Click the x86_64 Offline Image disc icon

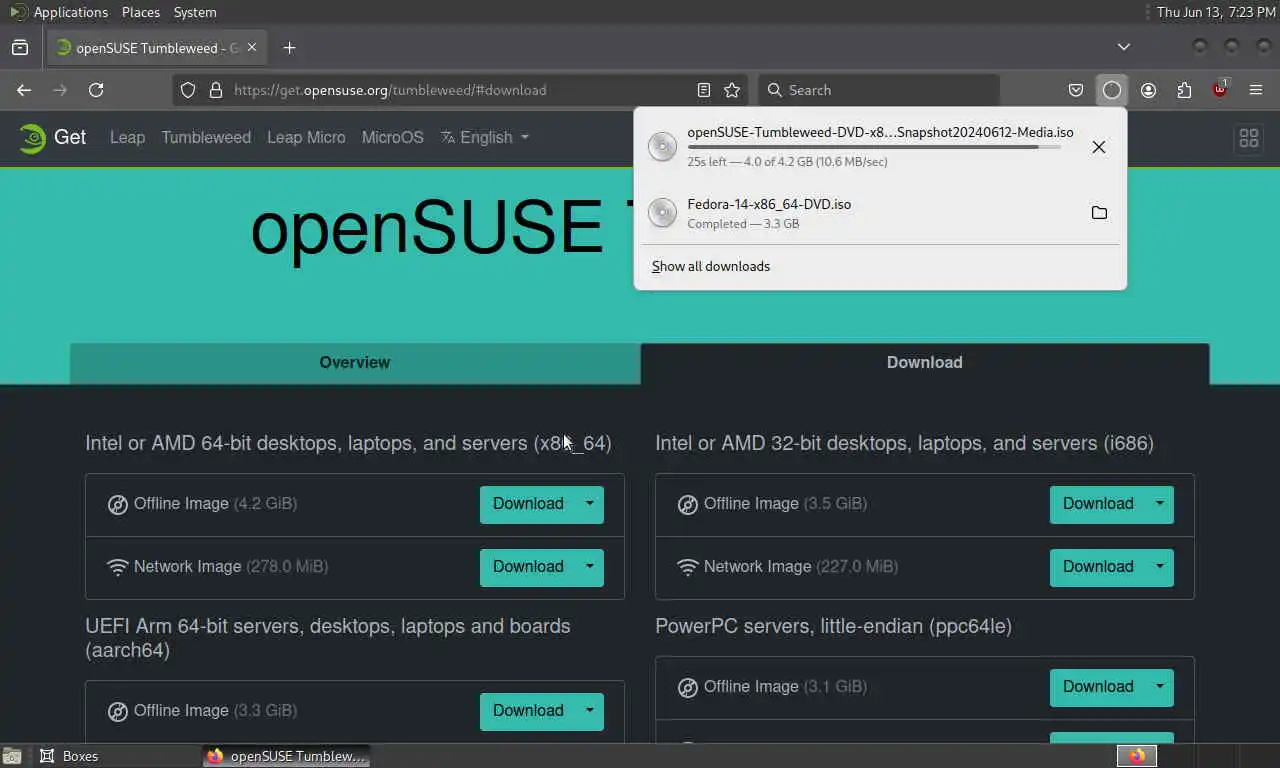pos(118,505)
